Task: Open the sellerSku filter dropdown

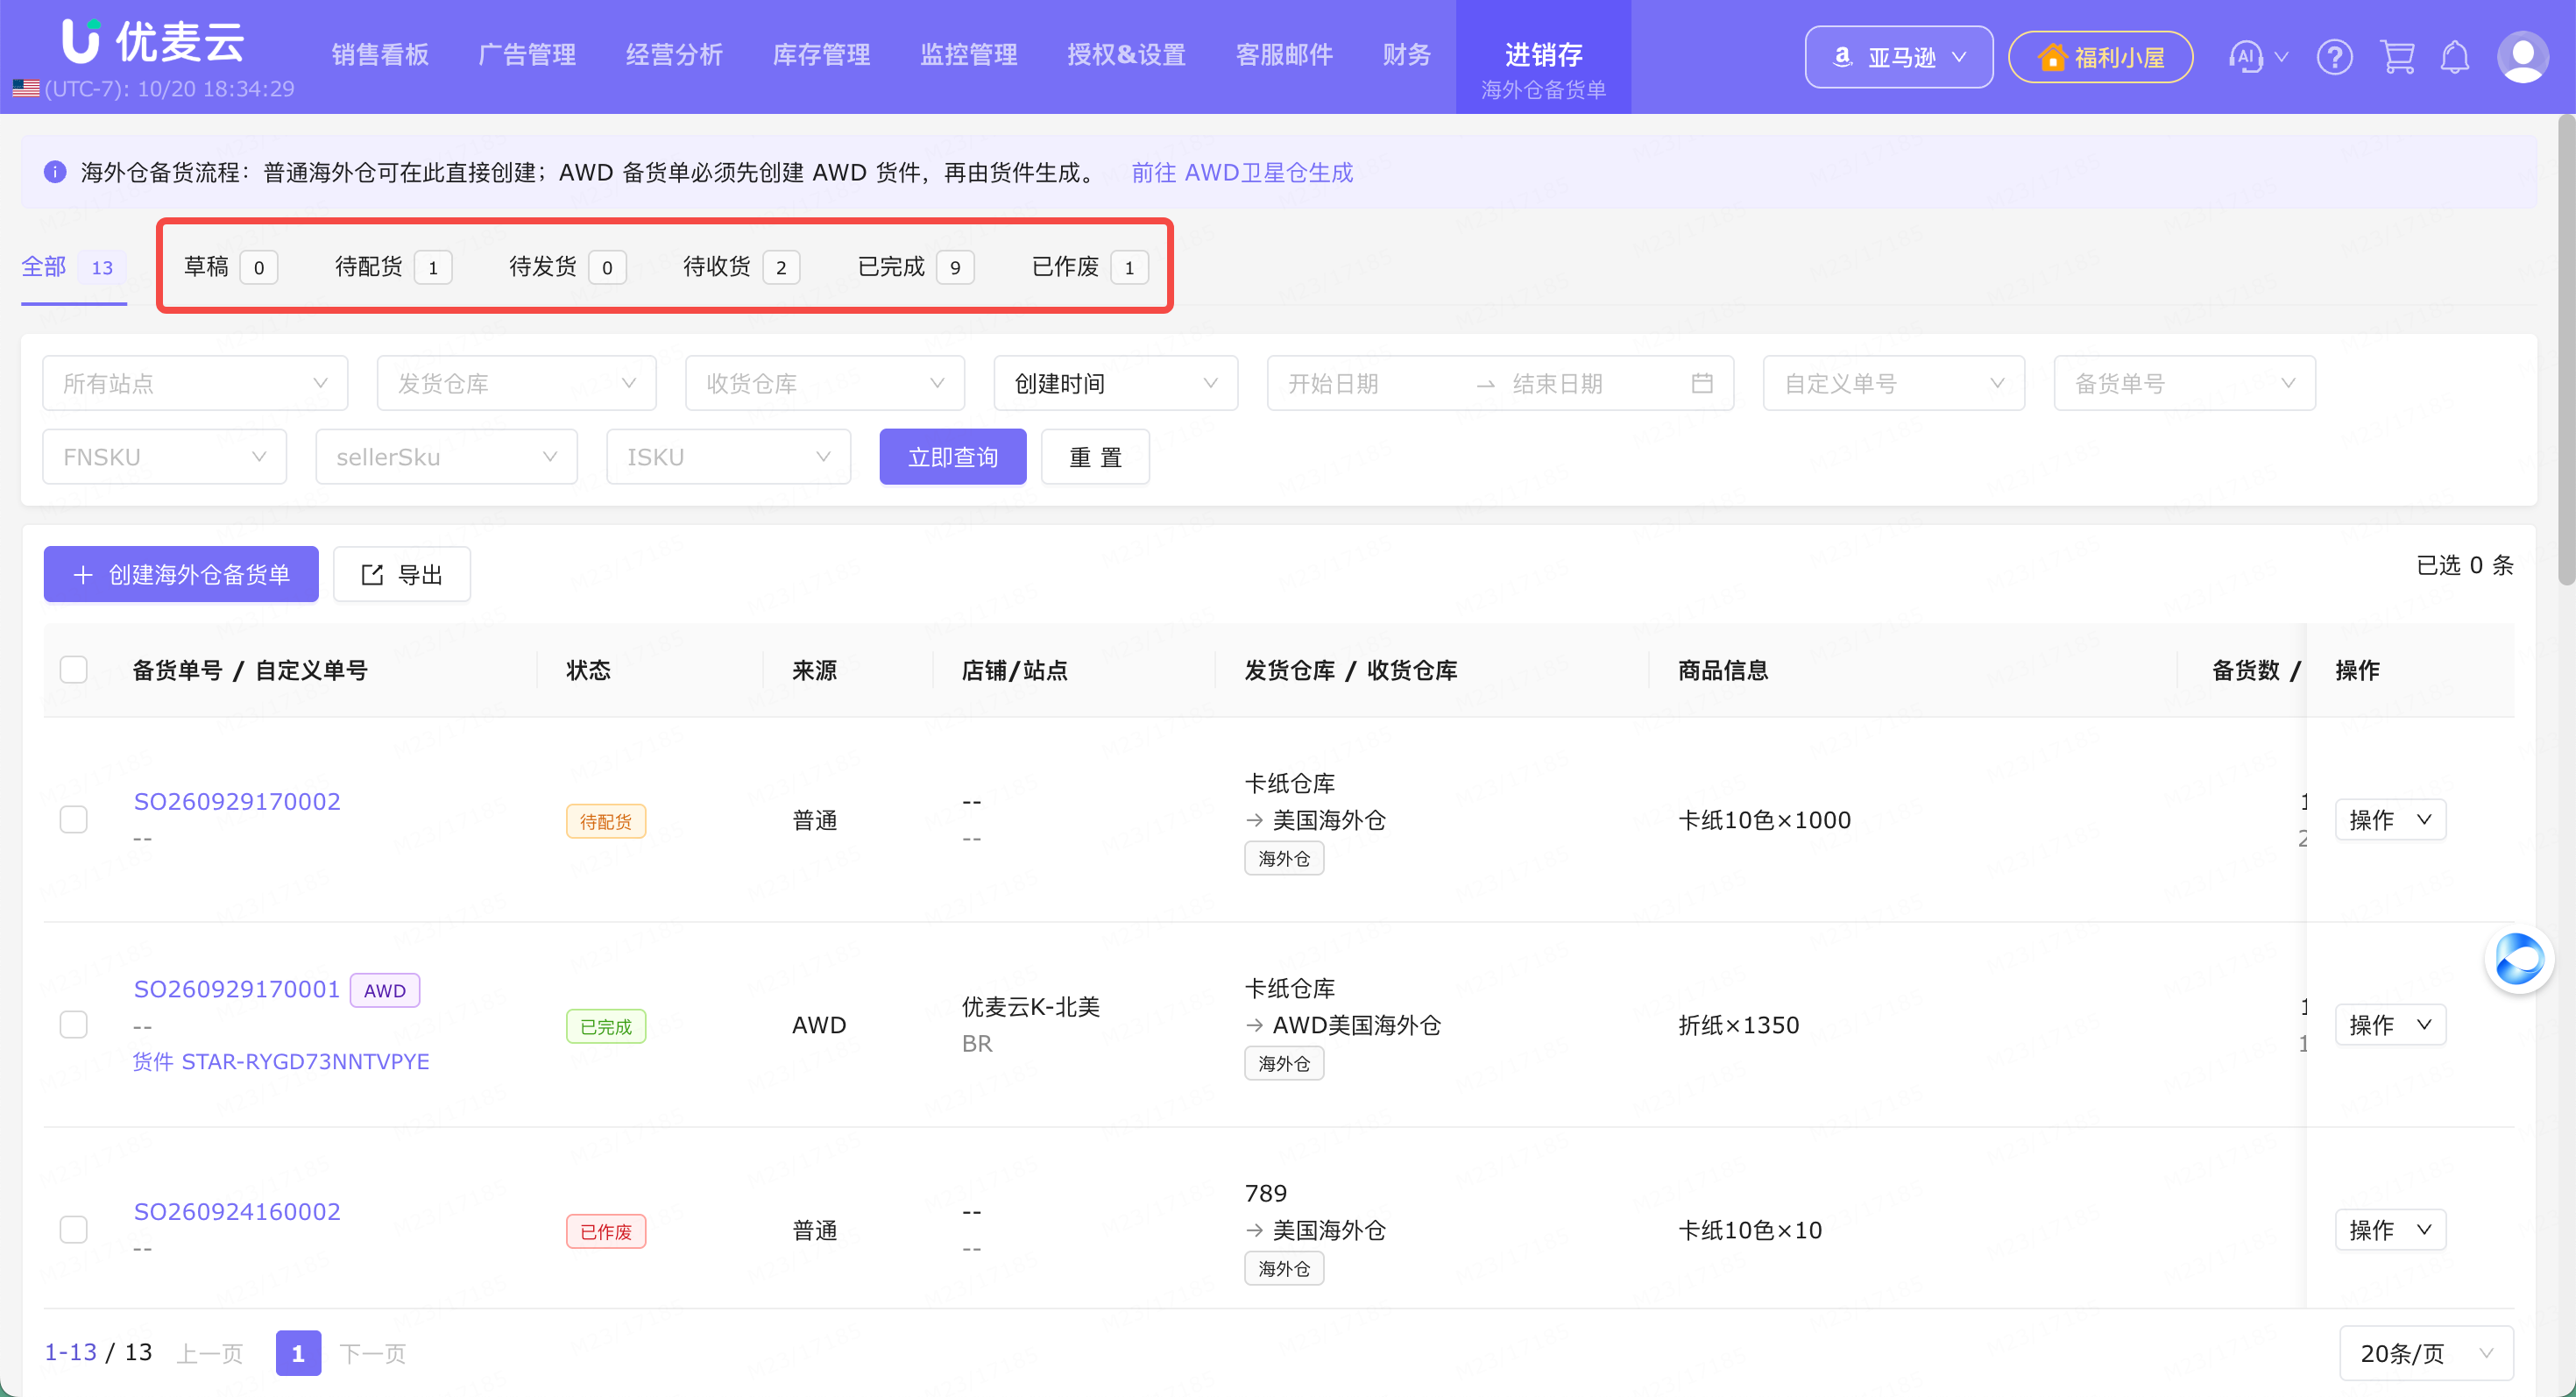Action: [x=447, y=457]
